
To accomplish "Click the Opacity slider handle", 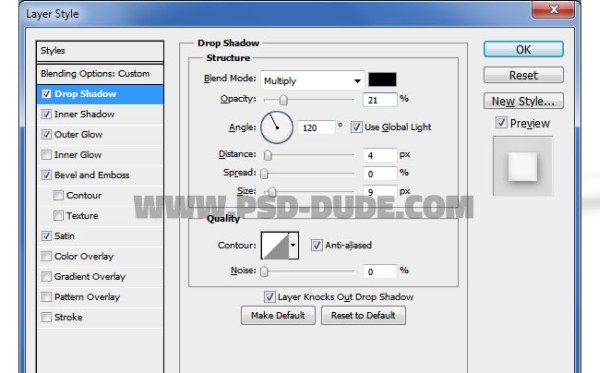I will [283, 100].
